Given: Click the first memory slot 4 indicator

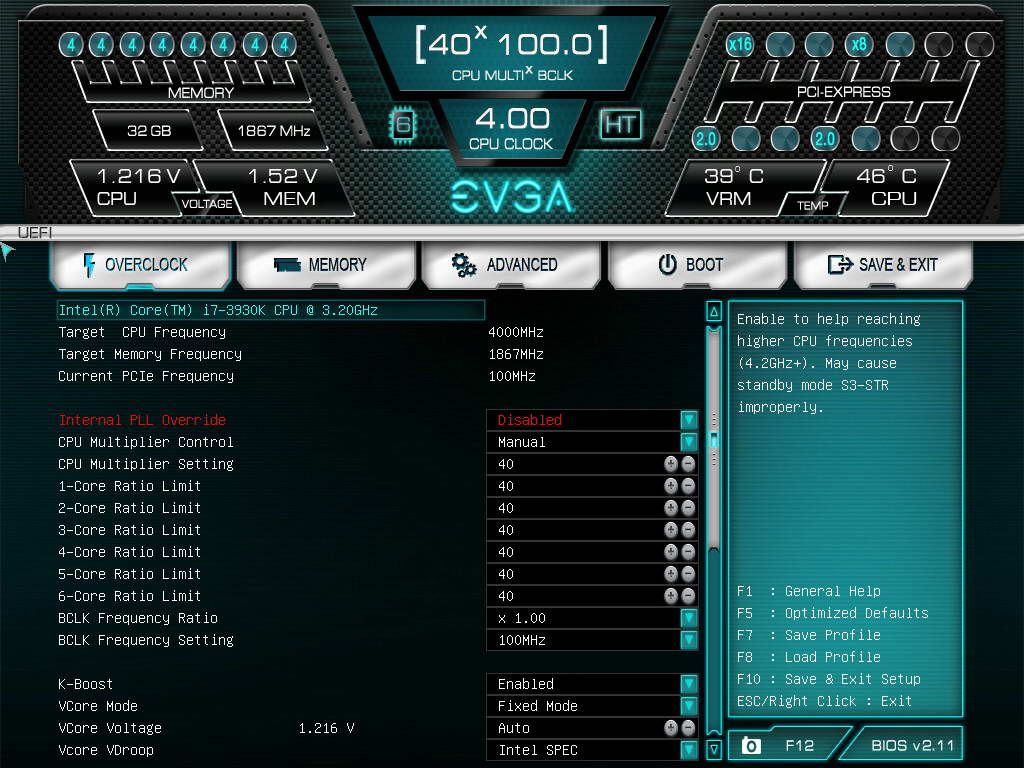Looking at the screenshot, I should [x=71, y=45].
